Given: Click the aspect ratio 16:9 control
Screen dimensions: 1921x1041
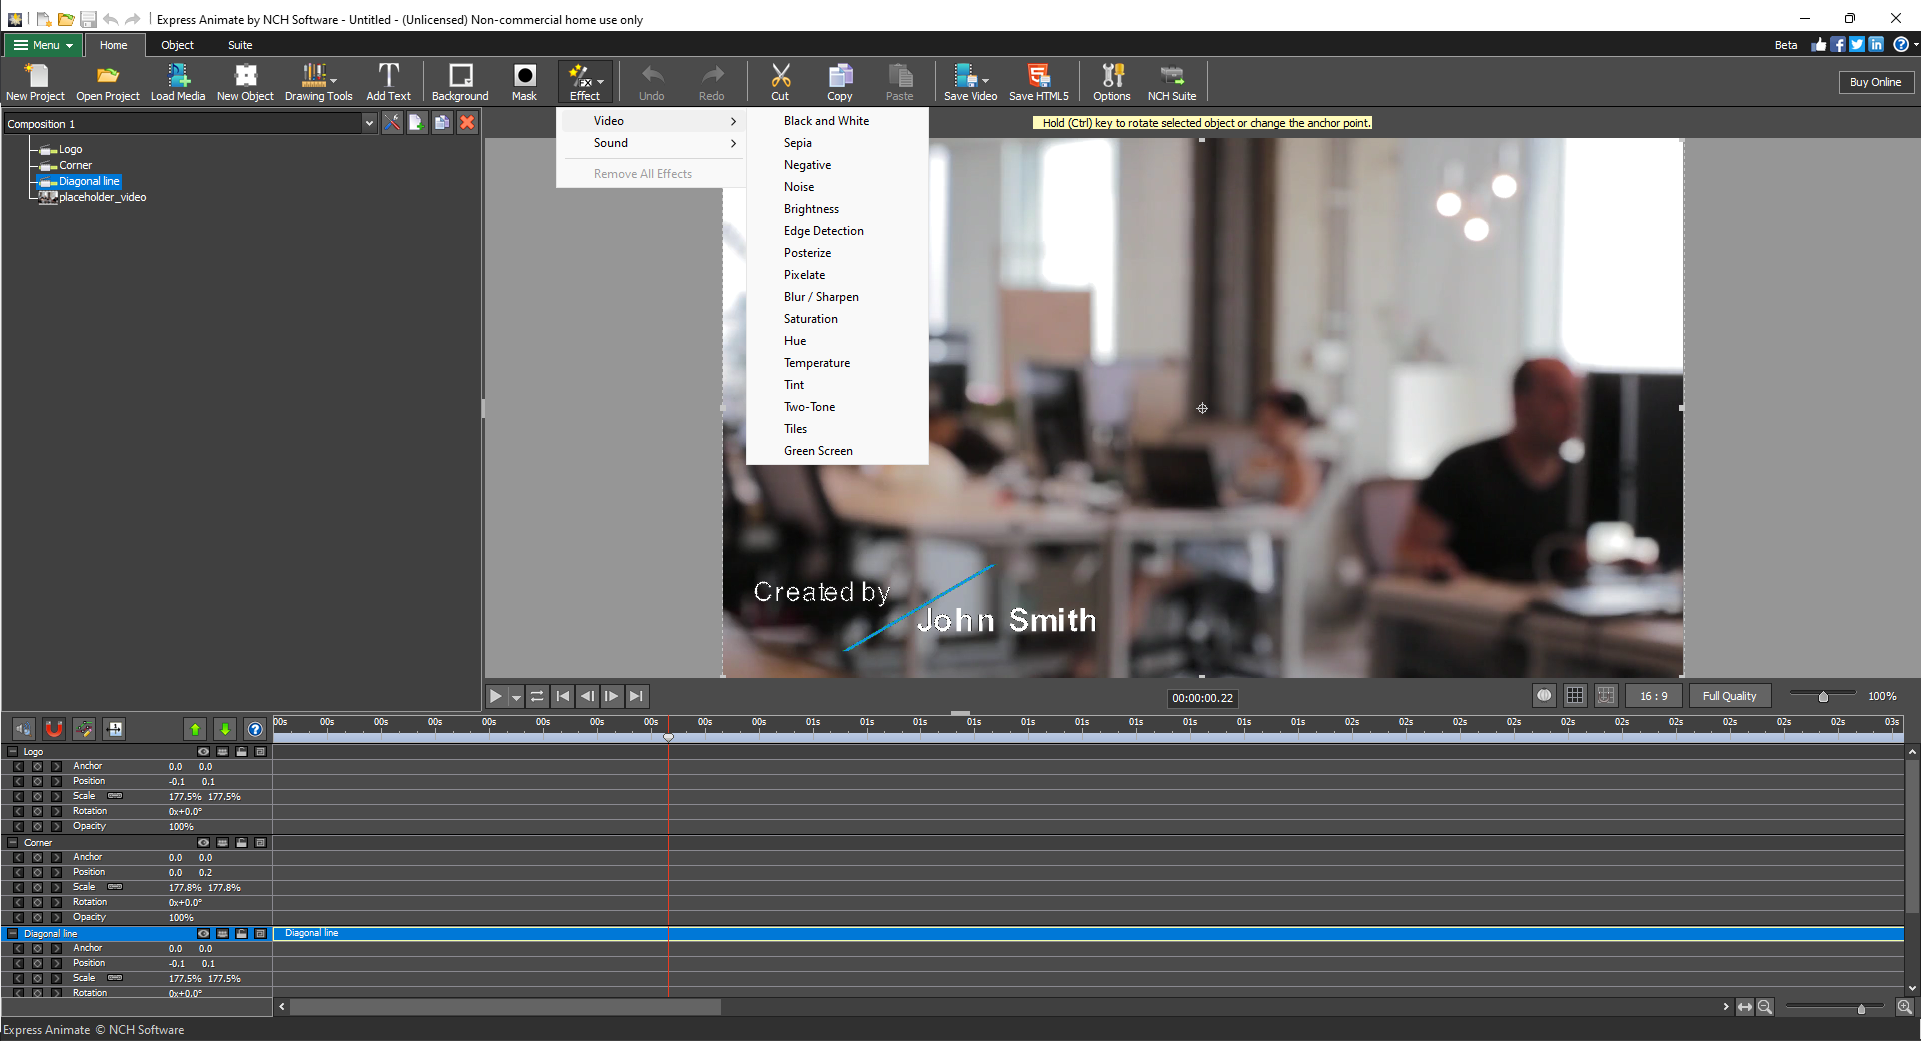Looking at the screenshot, I should [x=1652, y=695].
